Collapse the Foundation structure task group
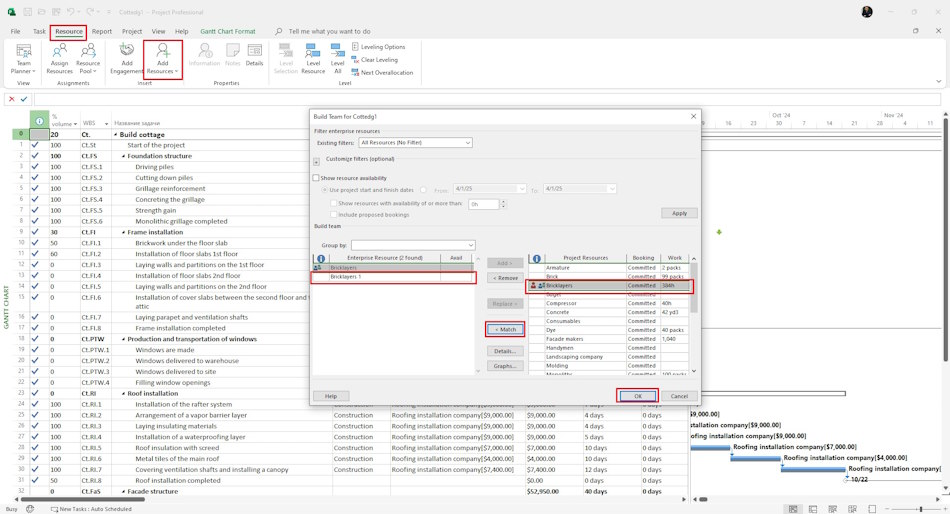The image size is (950, 514). (x=123, y=156)
